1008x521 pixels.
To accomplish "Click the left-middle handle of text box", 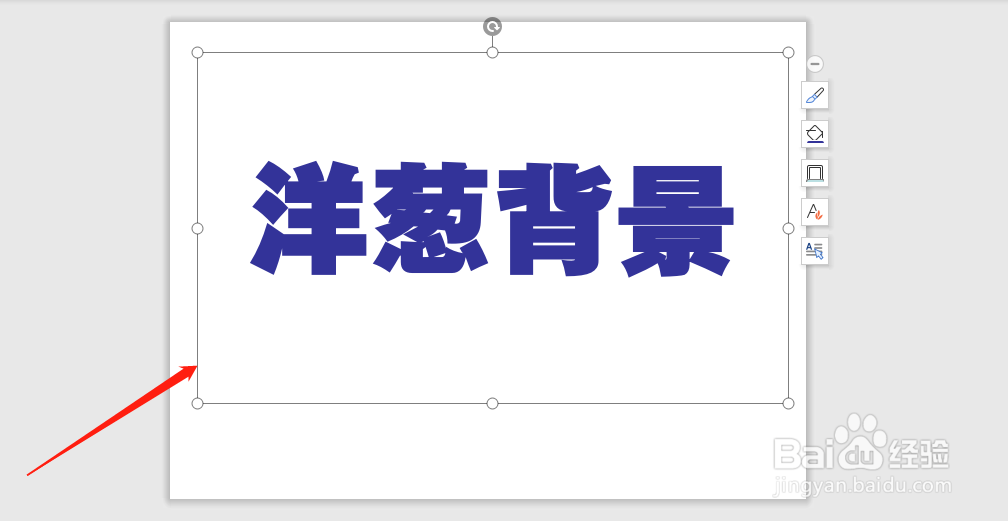I will [197, 228].
